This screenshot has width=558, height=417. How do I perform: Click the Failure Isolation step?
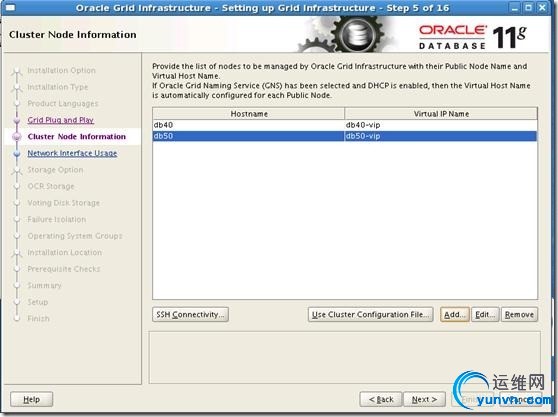coord(57,219)
